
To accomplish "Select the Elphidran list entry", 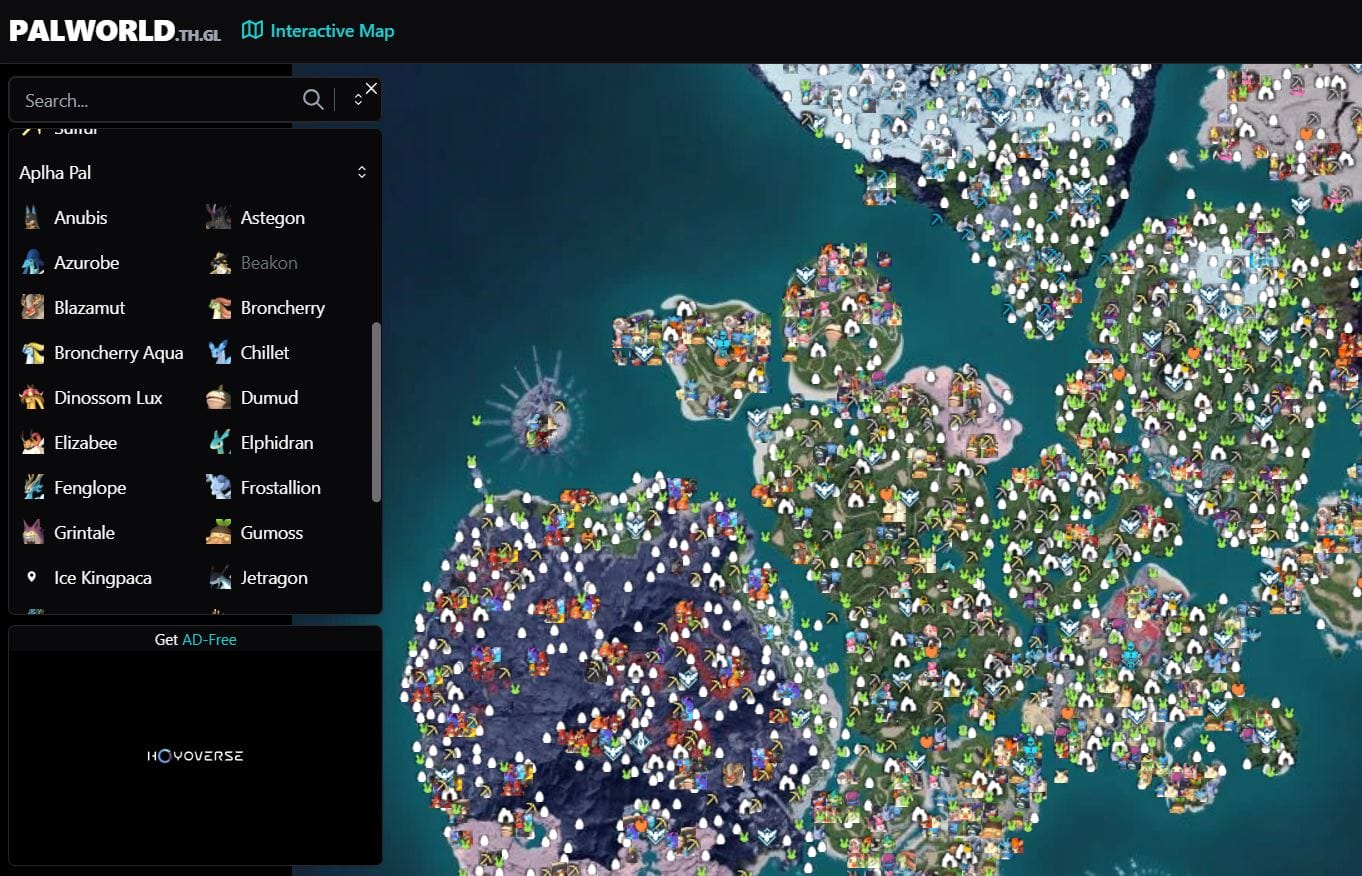I will 259,443.
